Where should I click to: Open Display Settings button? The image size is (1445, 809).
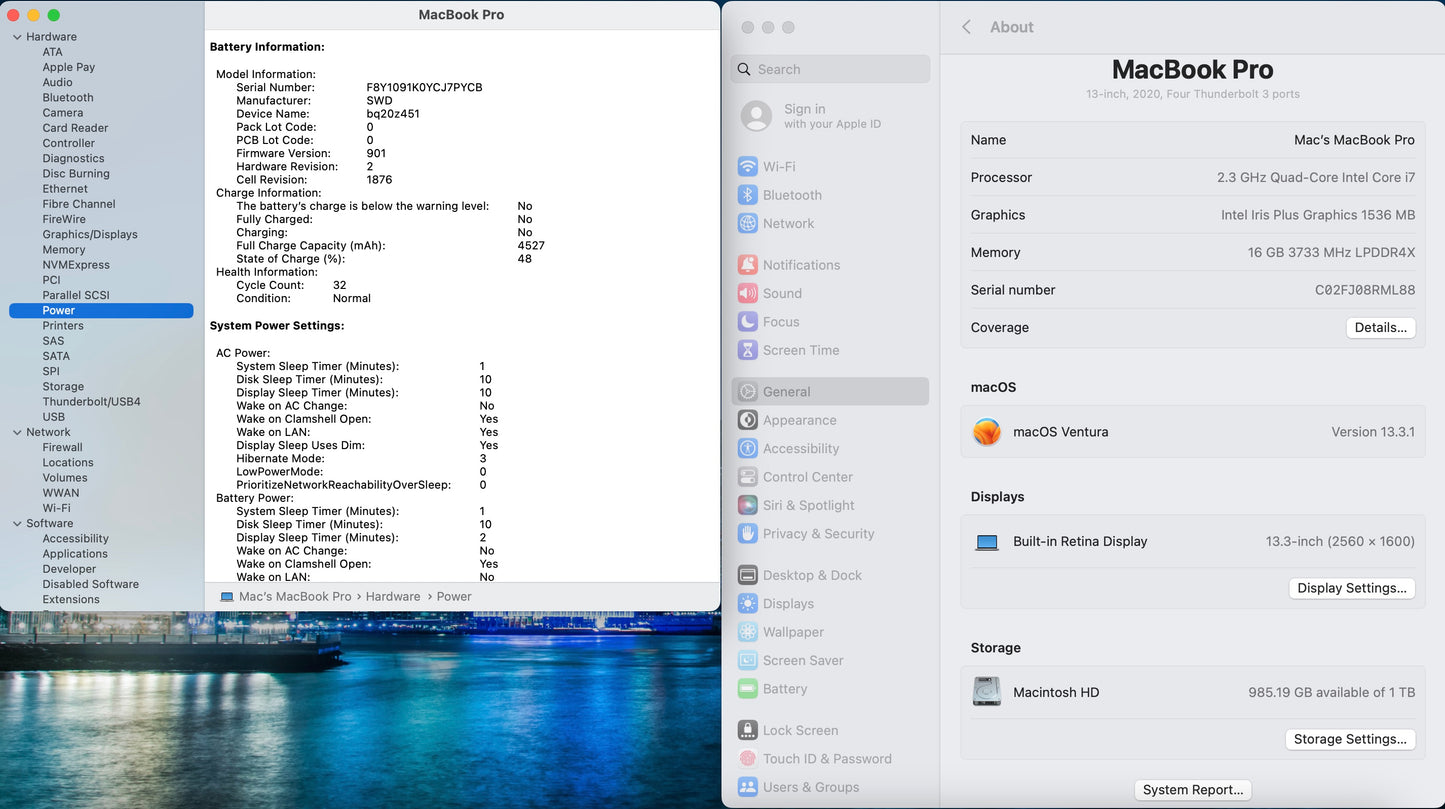coord(1351,588)
